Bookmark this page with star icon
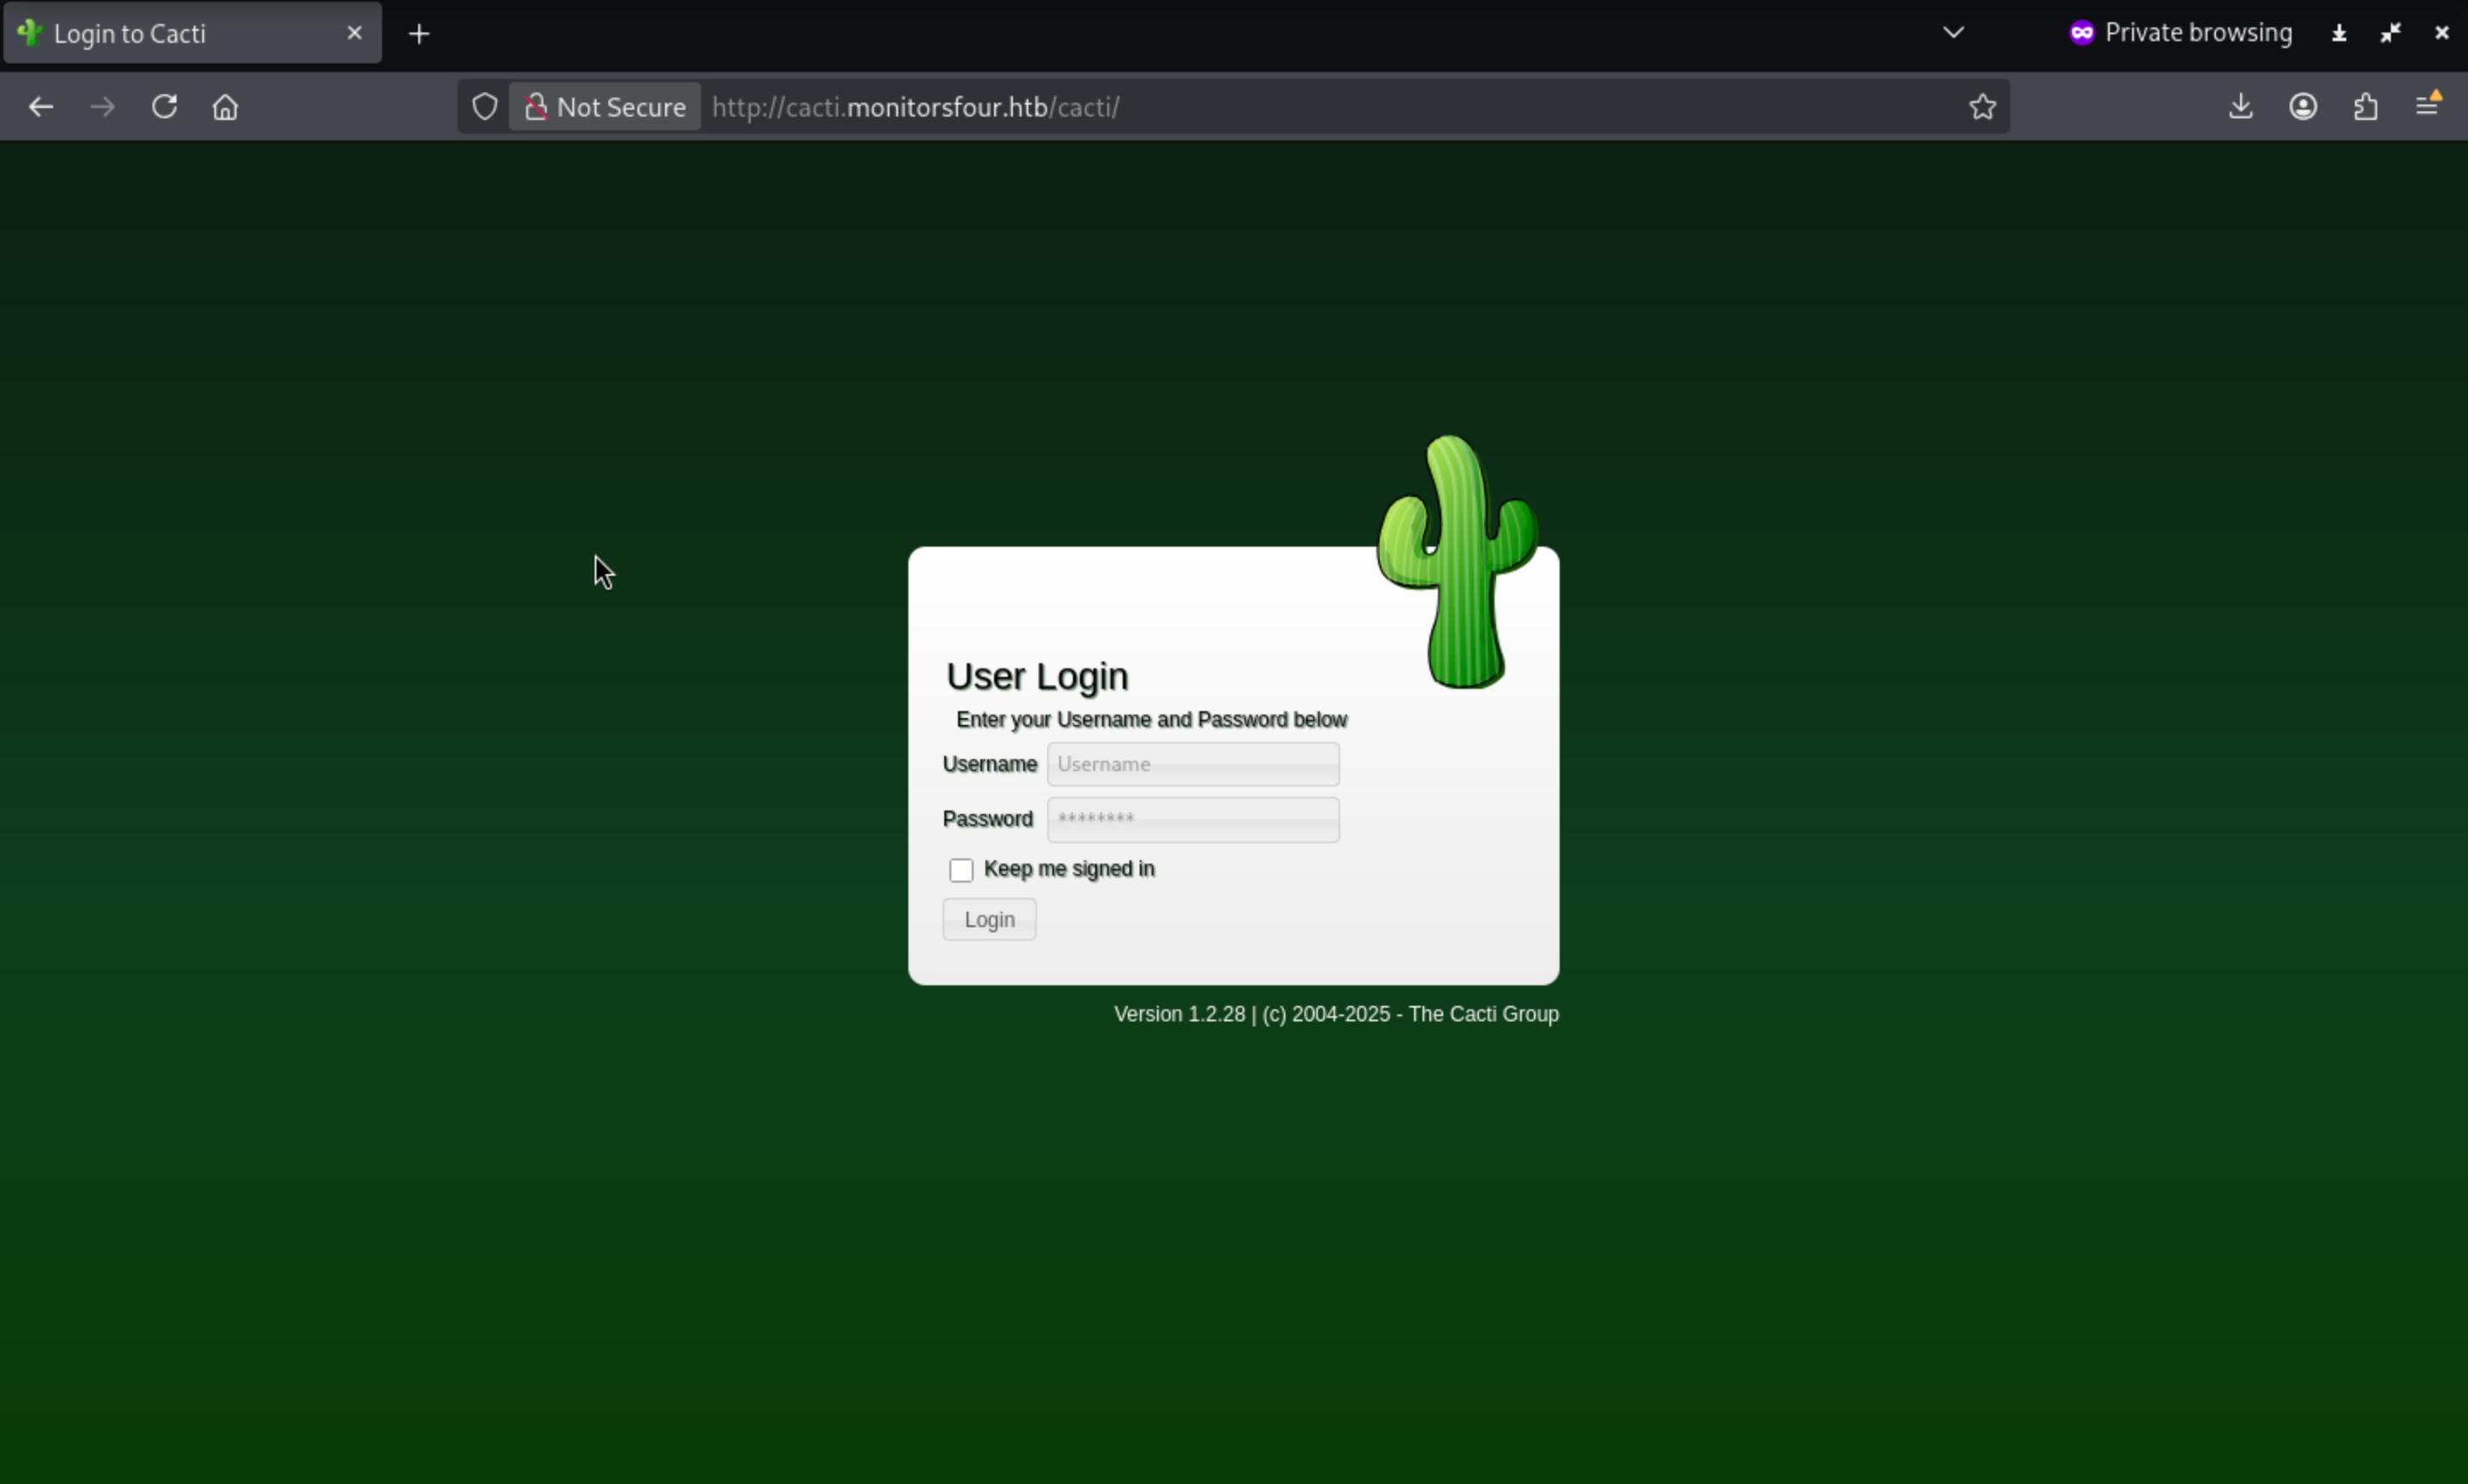Viewport: 2468px width, 1484px height. [x=1982, y=107]
